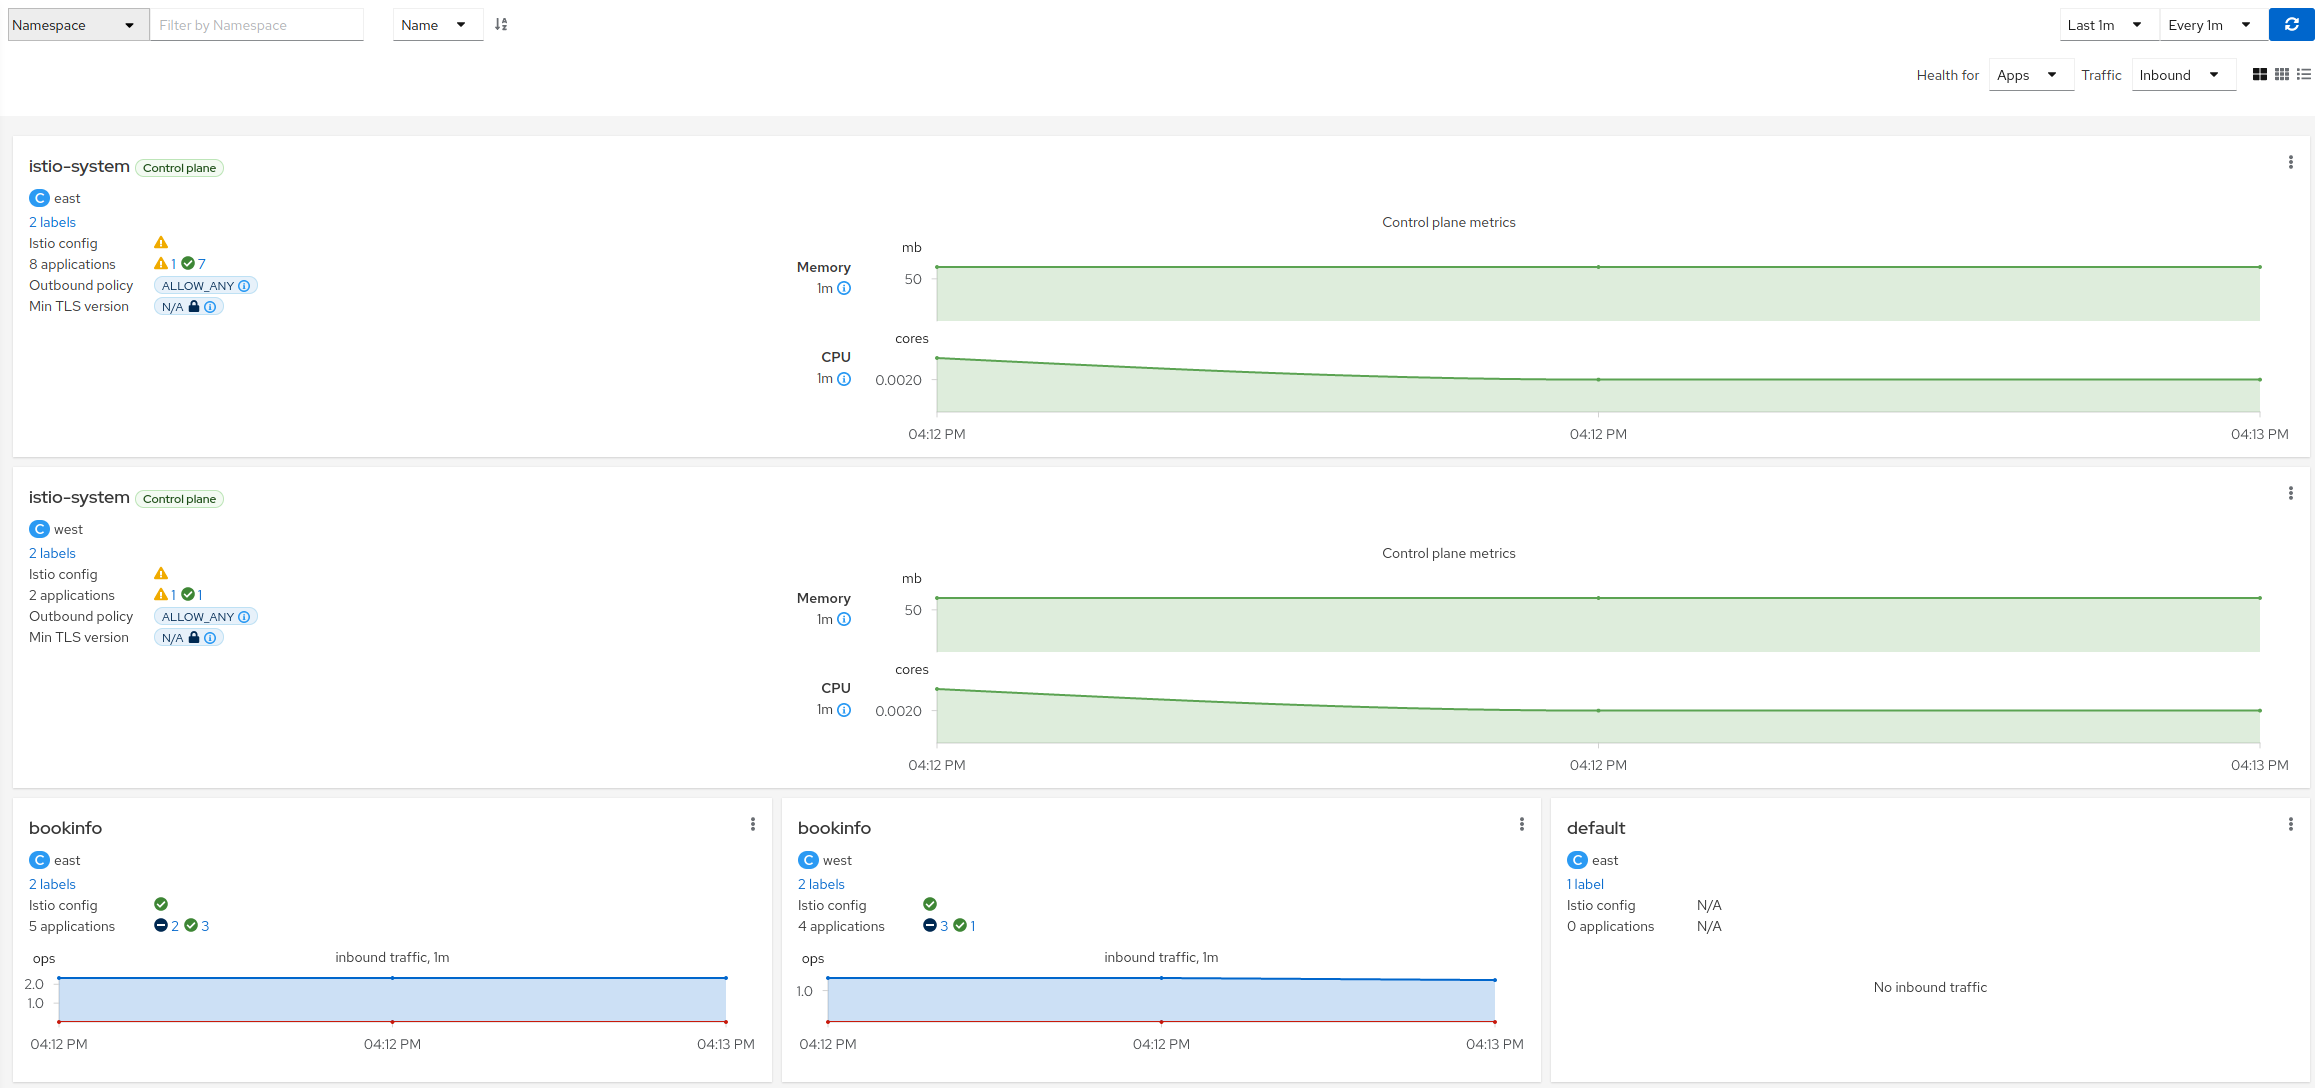
Task: Open the Traffic Inbound dropdown
Action: click(2183, 74)
